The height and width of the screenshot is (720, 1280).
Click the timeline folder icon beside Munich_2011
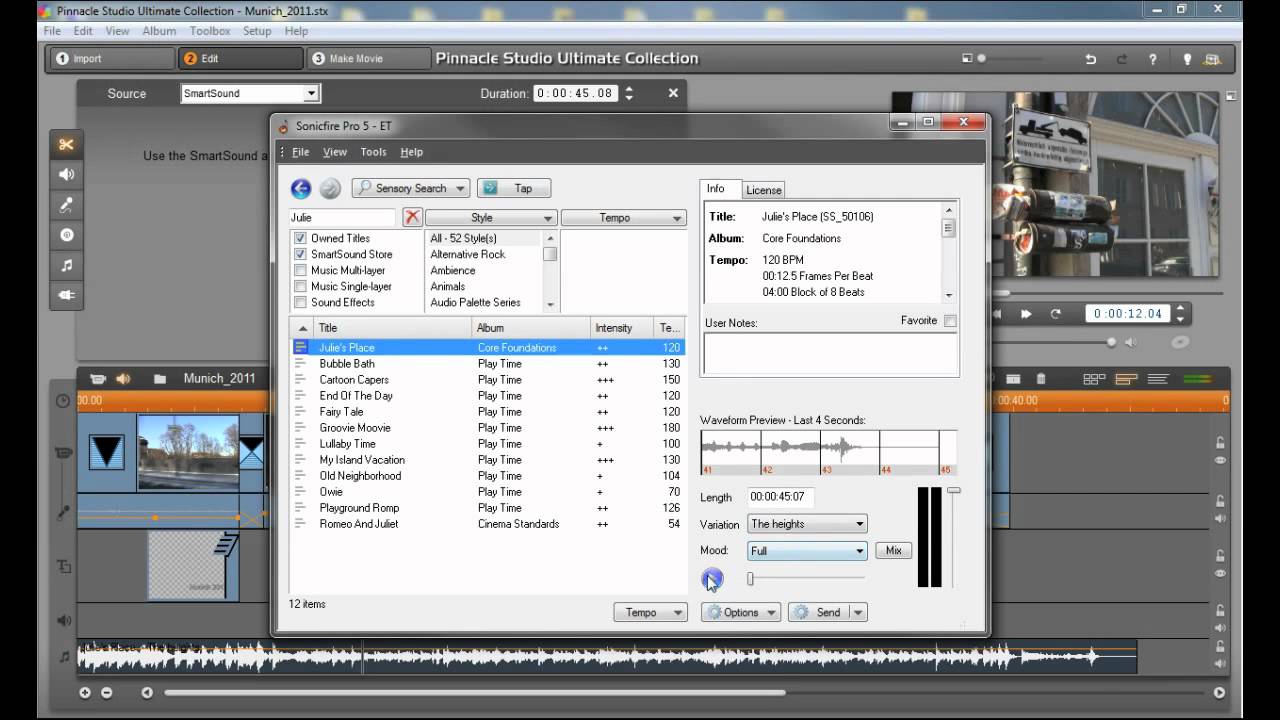tap(160, 379)
